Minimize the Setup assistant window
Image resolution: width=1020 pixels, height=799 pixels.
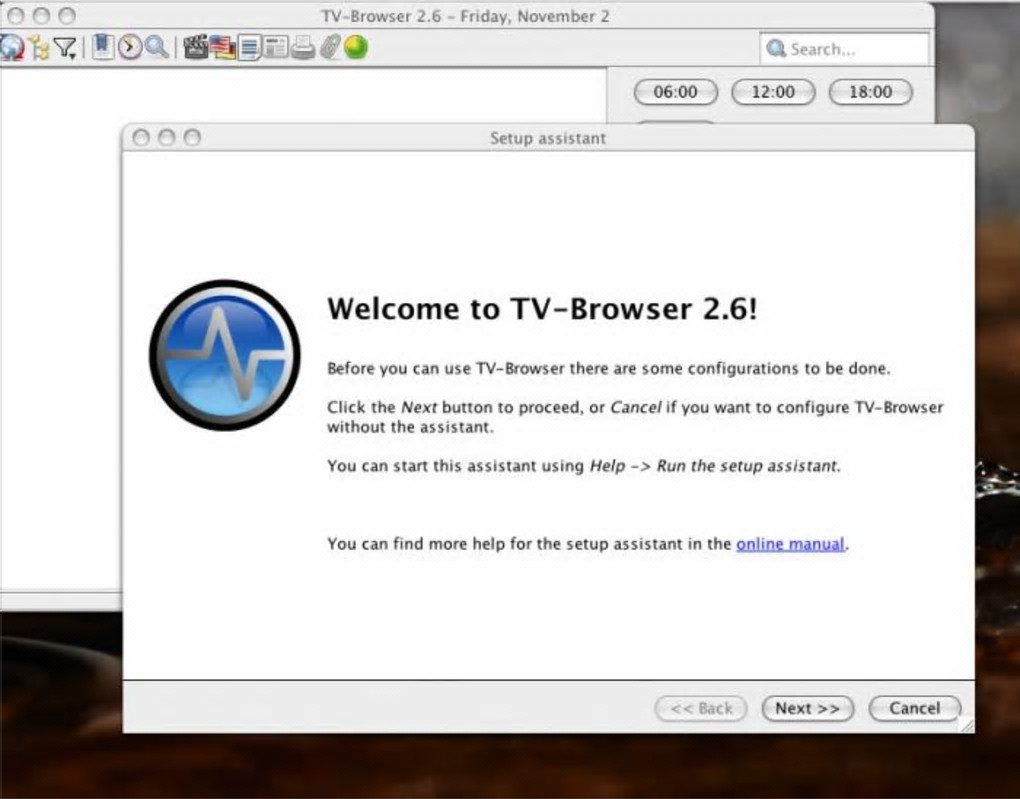click(x=167, y=137)
